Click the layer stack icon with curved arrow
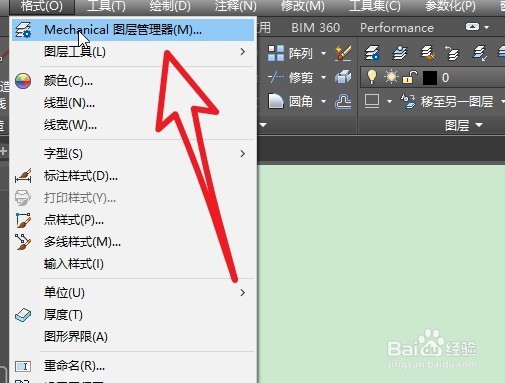Screen dimensions: 505x383 coord(452,53)
